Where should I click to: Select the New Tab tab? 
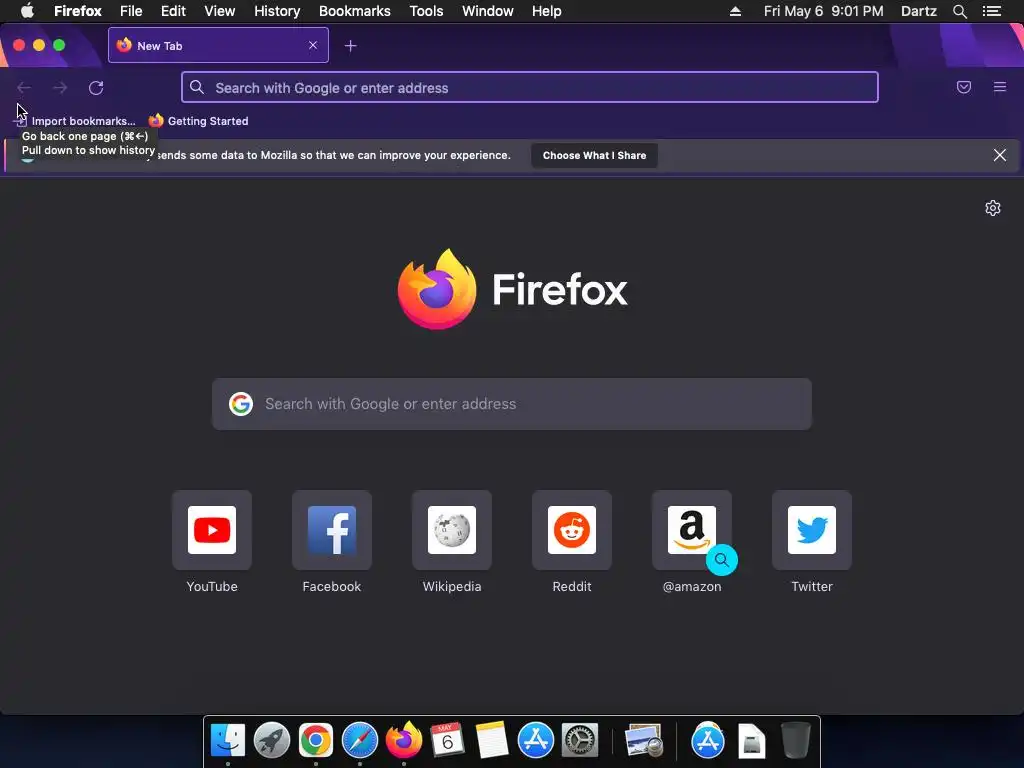pos(218,45)
